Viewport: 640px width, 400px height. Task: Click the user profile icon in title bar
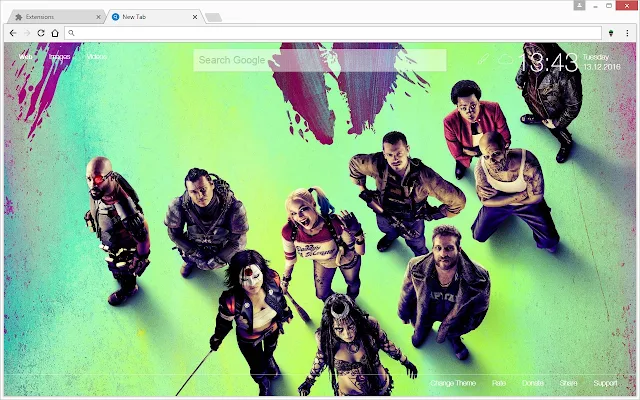point(579,5)
